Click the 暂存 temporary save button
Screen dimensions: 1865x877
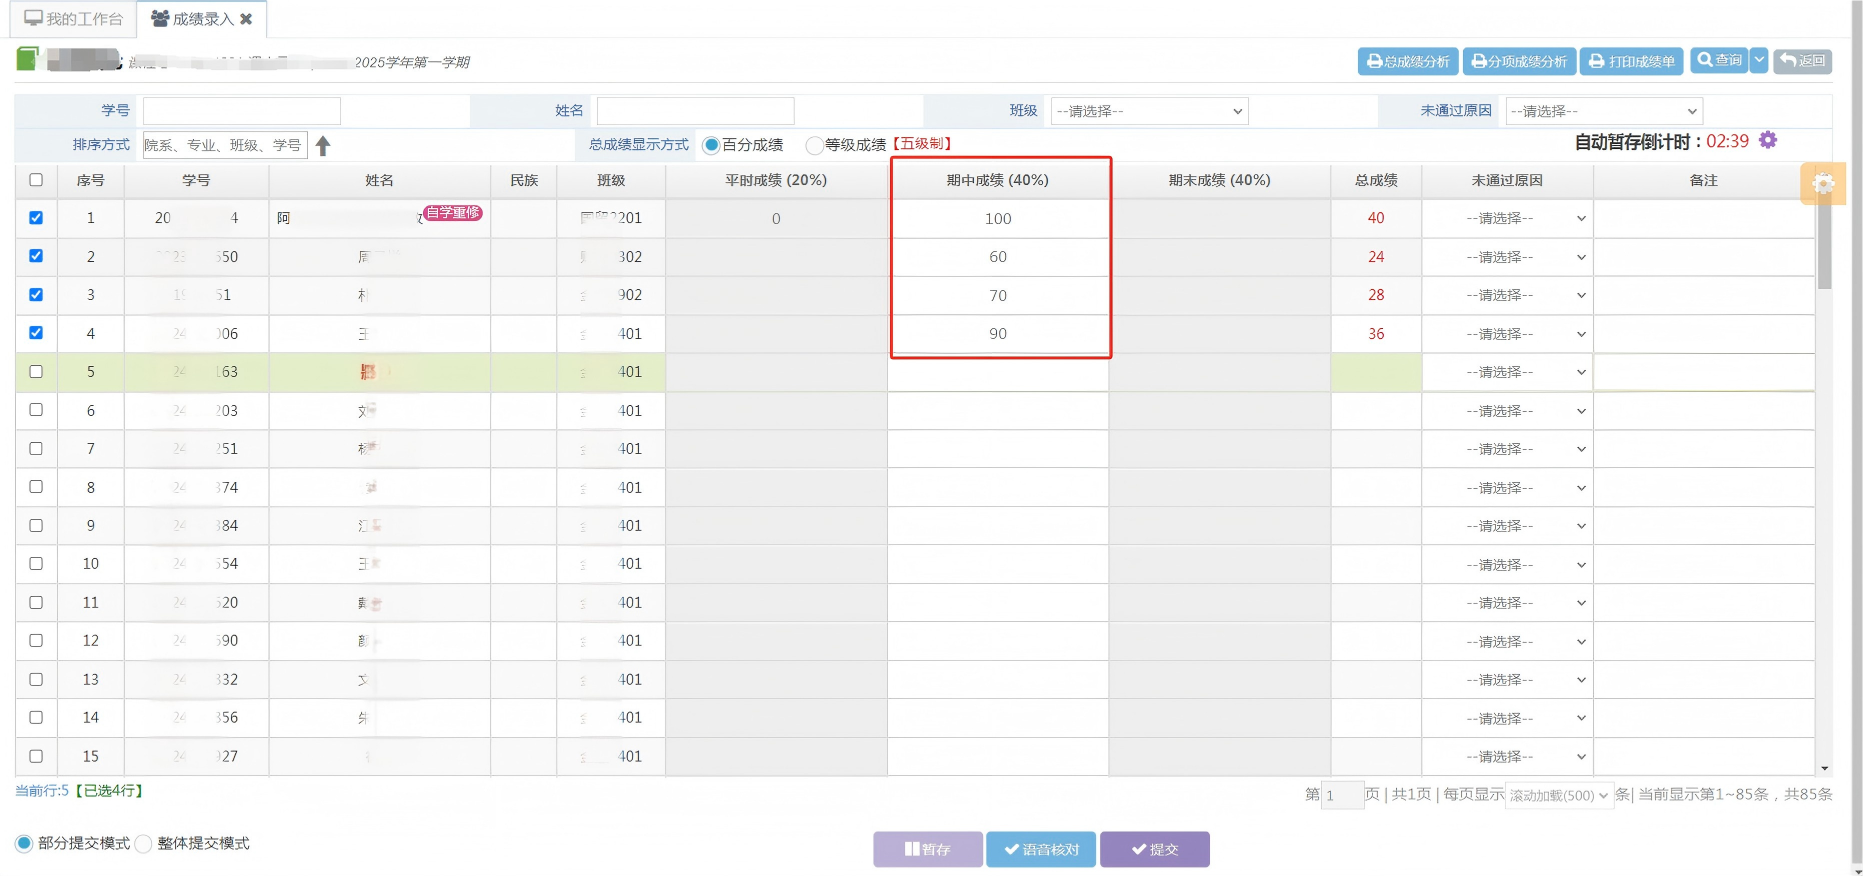pyautogui.click(x=928, y=849)
